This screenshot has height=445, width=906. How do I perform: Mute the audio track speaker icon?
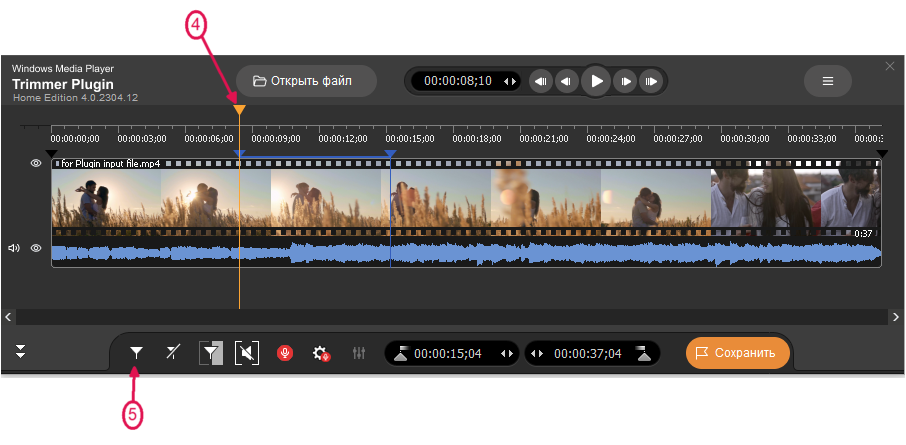[14, 249]
